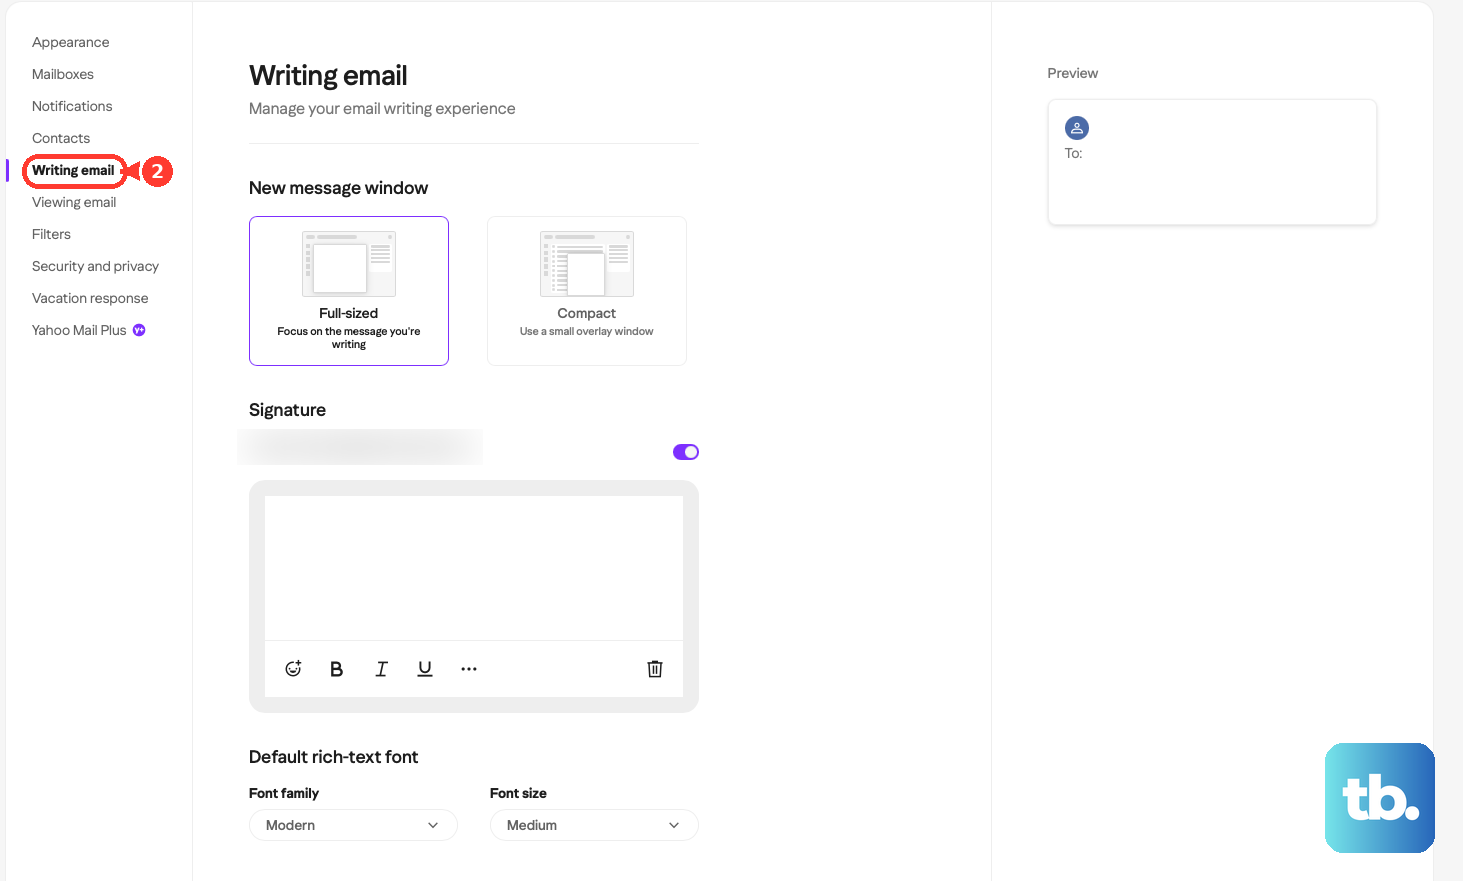Open Vacation response settings
Viewport: 1463px width, 881px height.
(x=90, y=298)
